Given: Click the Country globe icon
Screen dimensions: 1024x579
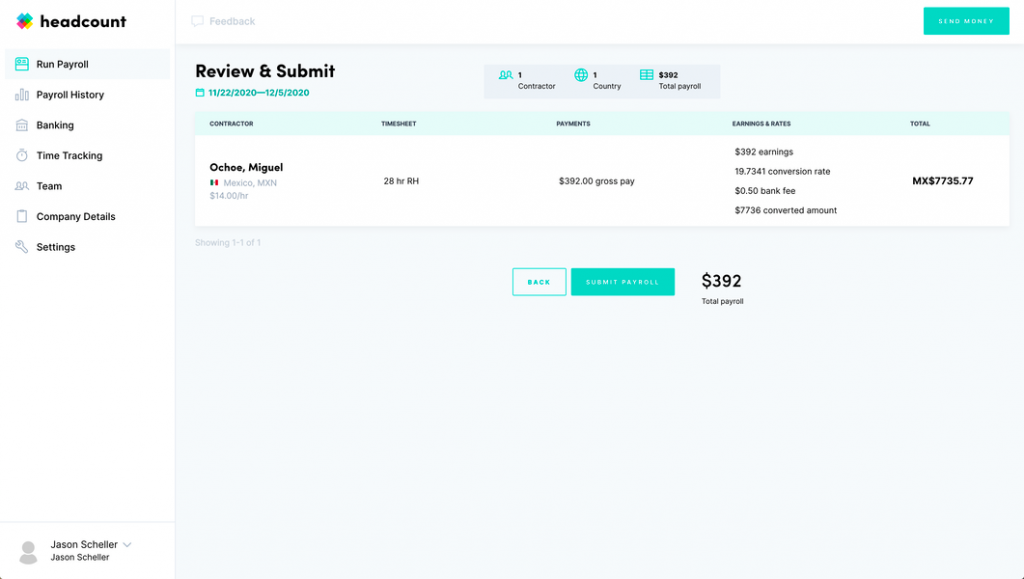Looking at the screenshot, I should click(581, 75).
